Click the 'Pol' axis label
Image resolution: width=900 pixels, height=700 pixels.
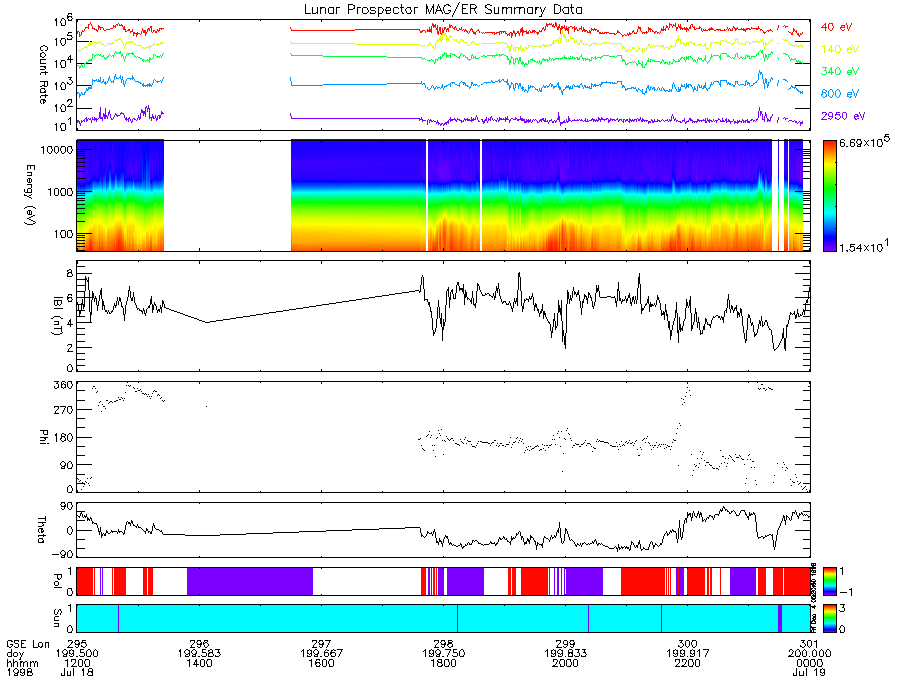point(57,582)
